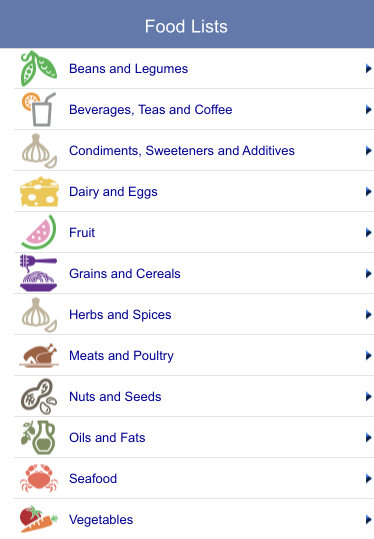This screenshot has width=374, height=539.
Task: Expand the Fruit row arrow
Action: point(368,232)
